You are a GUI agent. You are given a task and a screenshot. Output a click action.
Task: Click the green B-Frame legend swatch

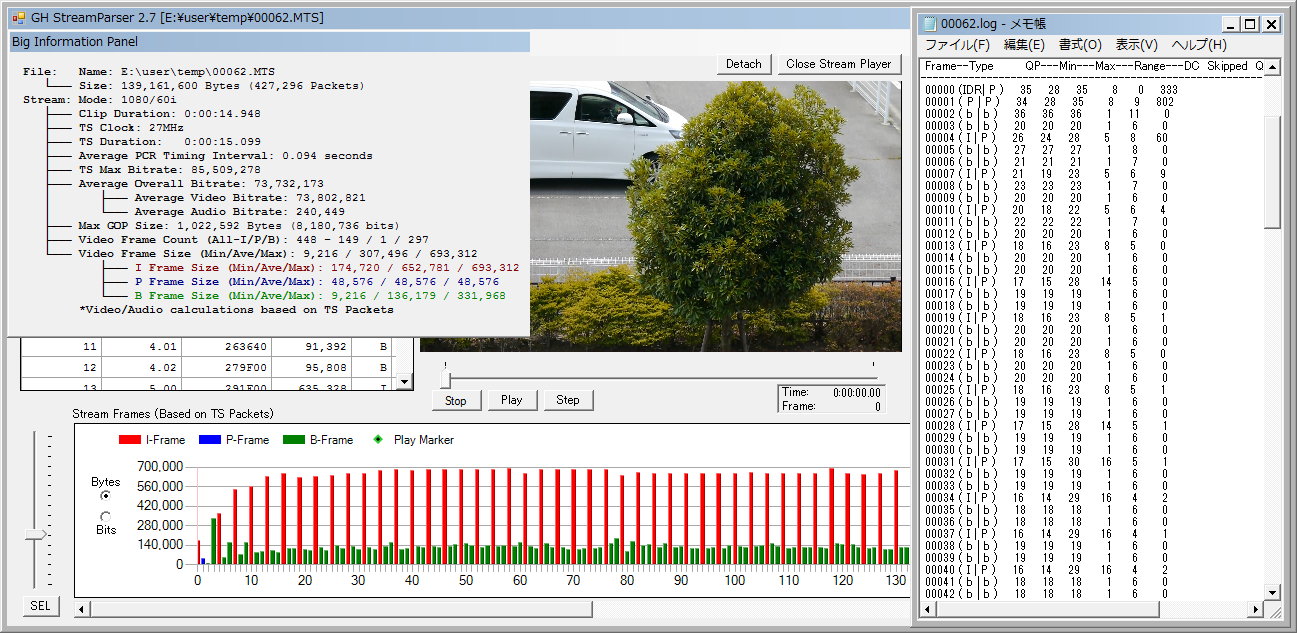point(294,440)
